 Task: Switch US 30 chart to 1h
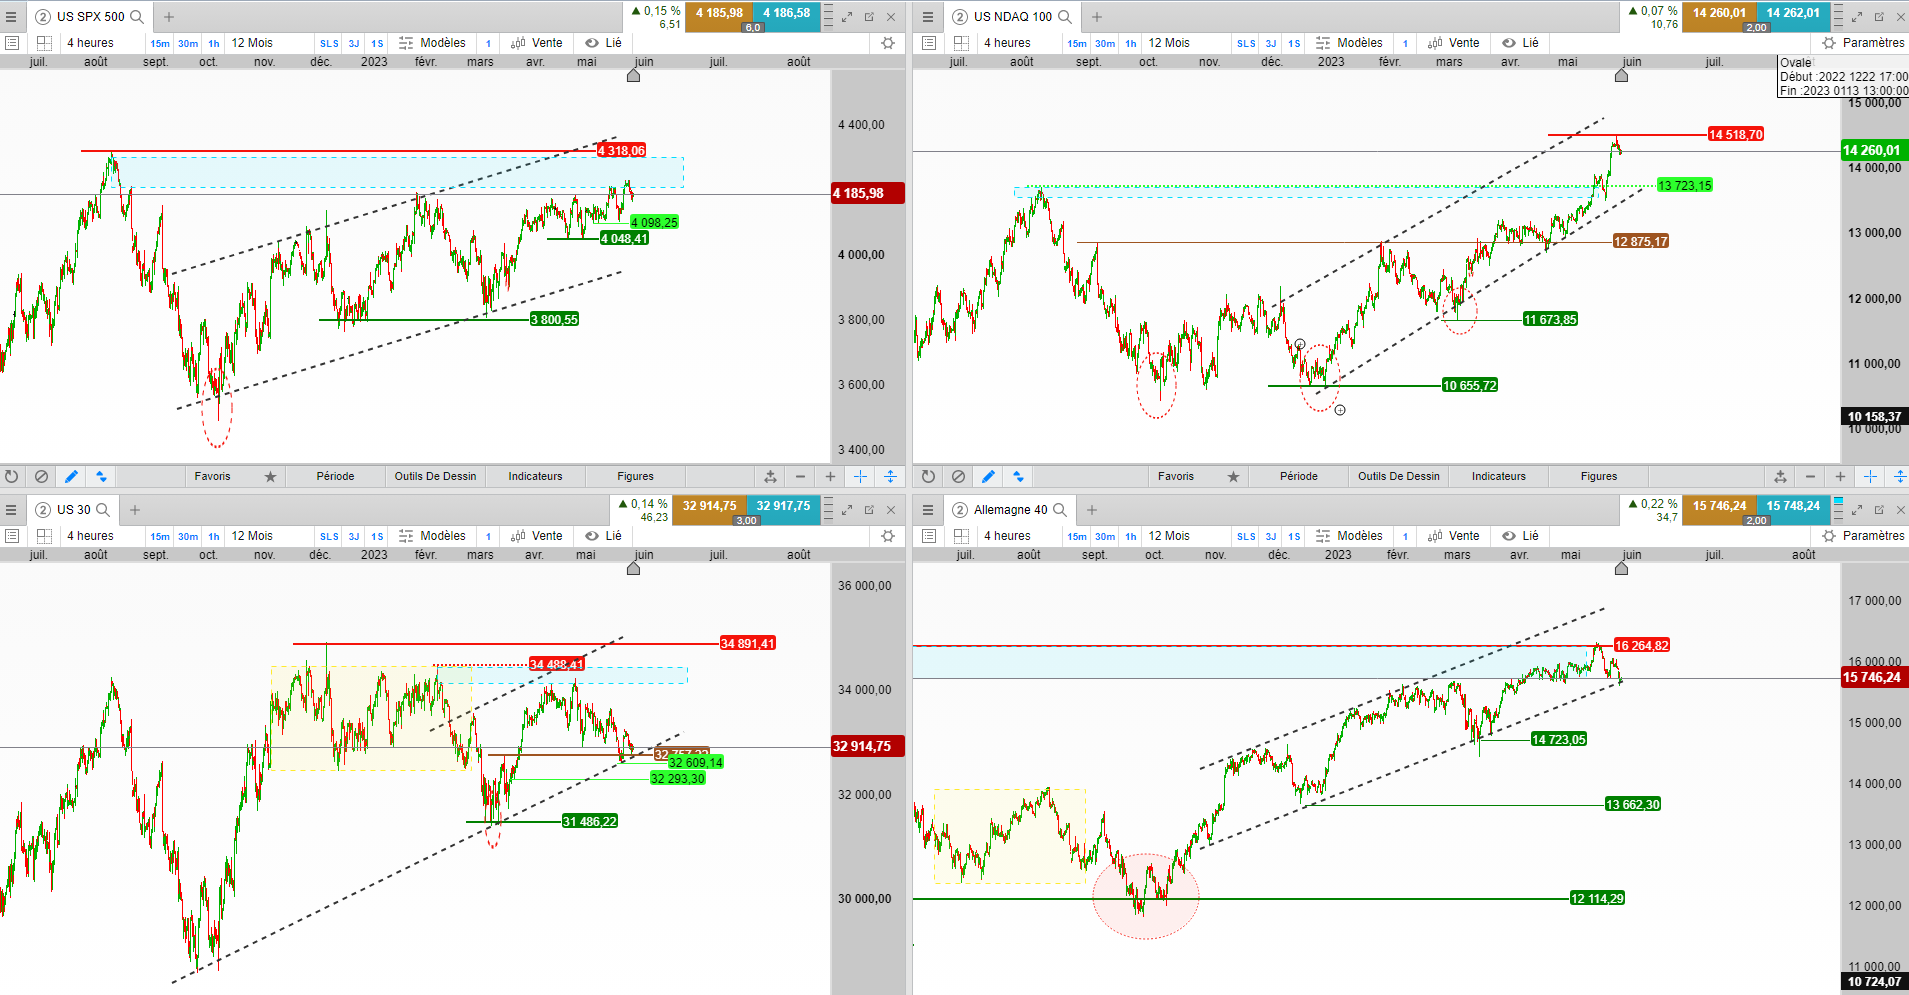[214, 537]
